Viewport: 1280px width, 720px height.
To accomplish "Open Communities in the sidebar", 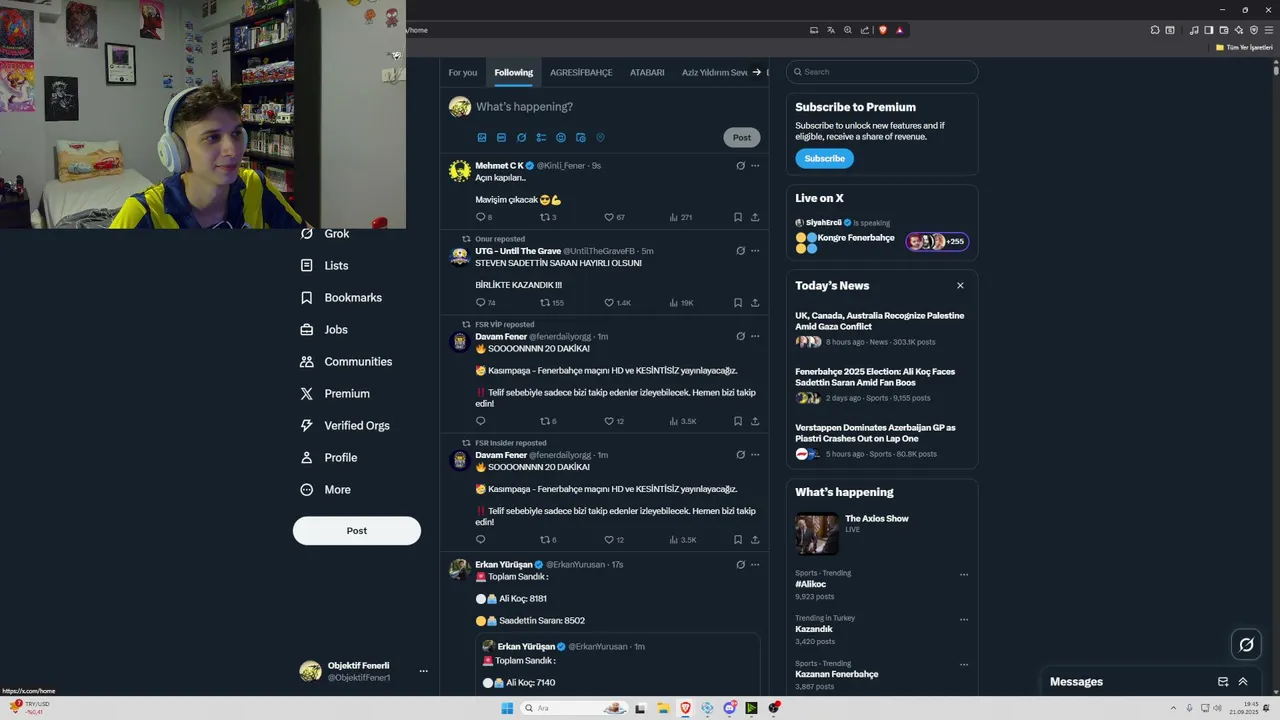I will [x=346, y=362].
